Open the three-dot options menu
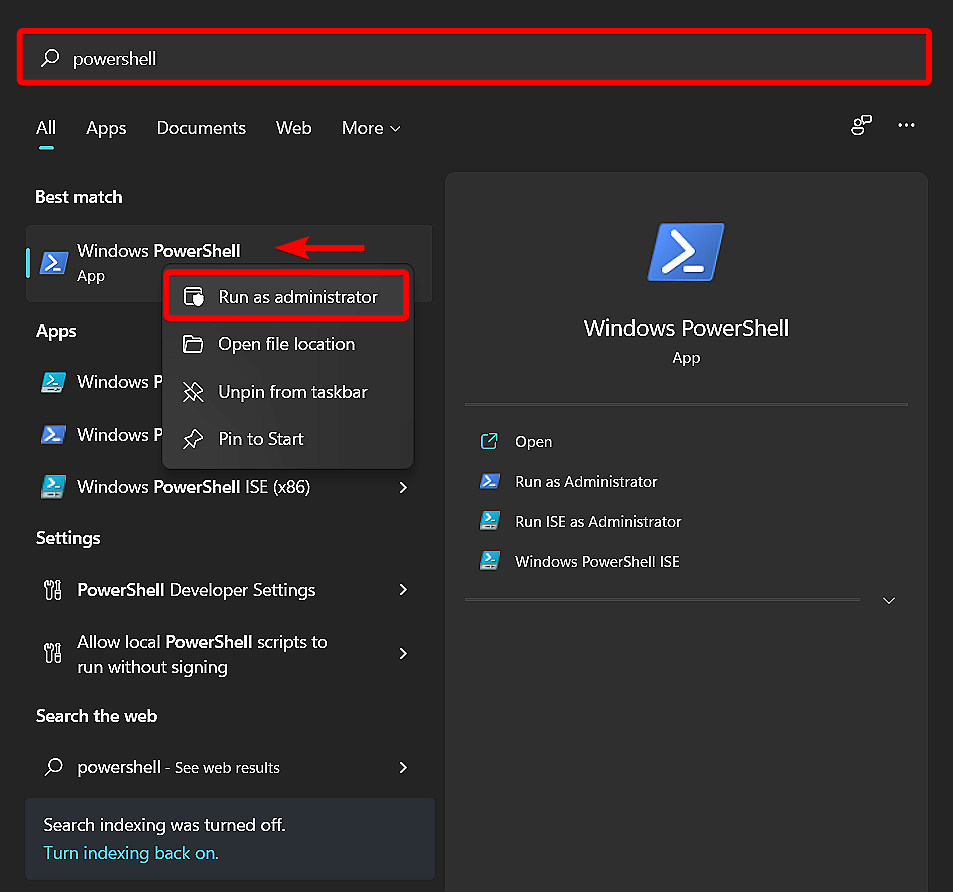The height and width of the screenshot is (892, 953). click(x=906, y=125)
